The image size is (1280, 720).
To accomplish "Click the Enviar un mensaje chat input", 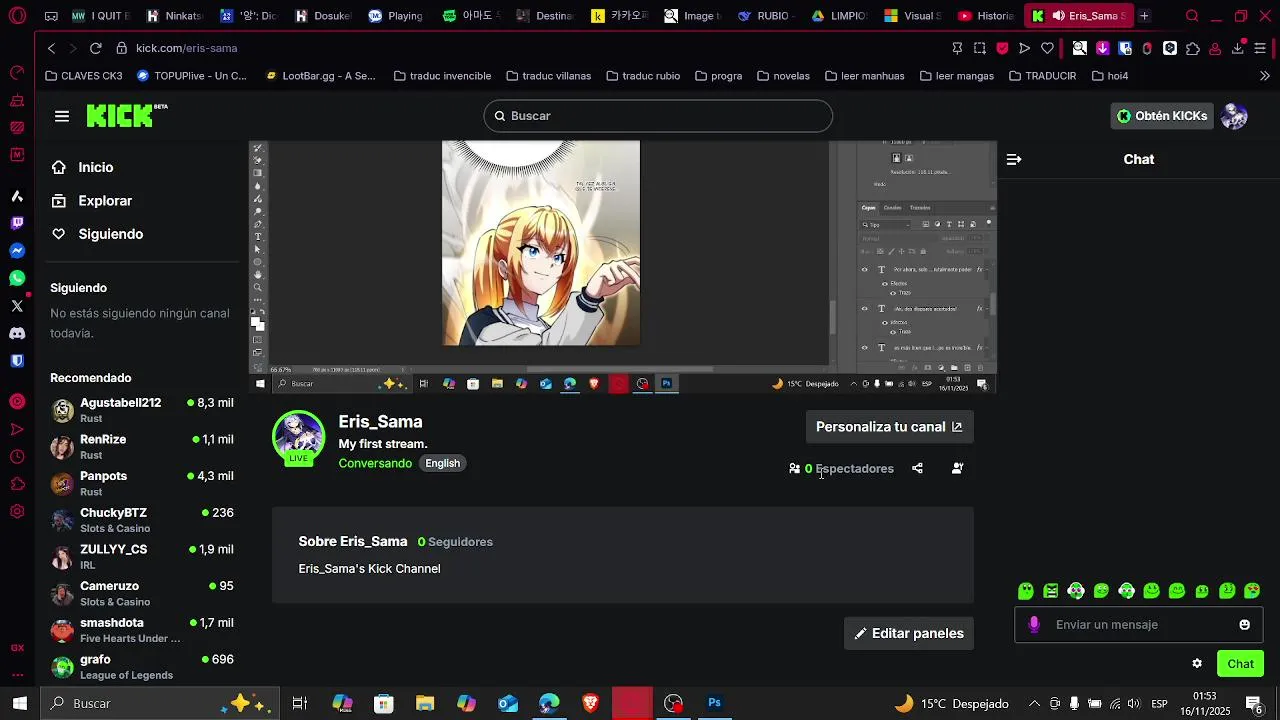I will [x=1140, y=625].
